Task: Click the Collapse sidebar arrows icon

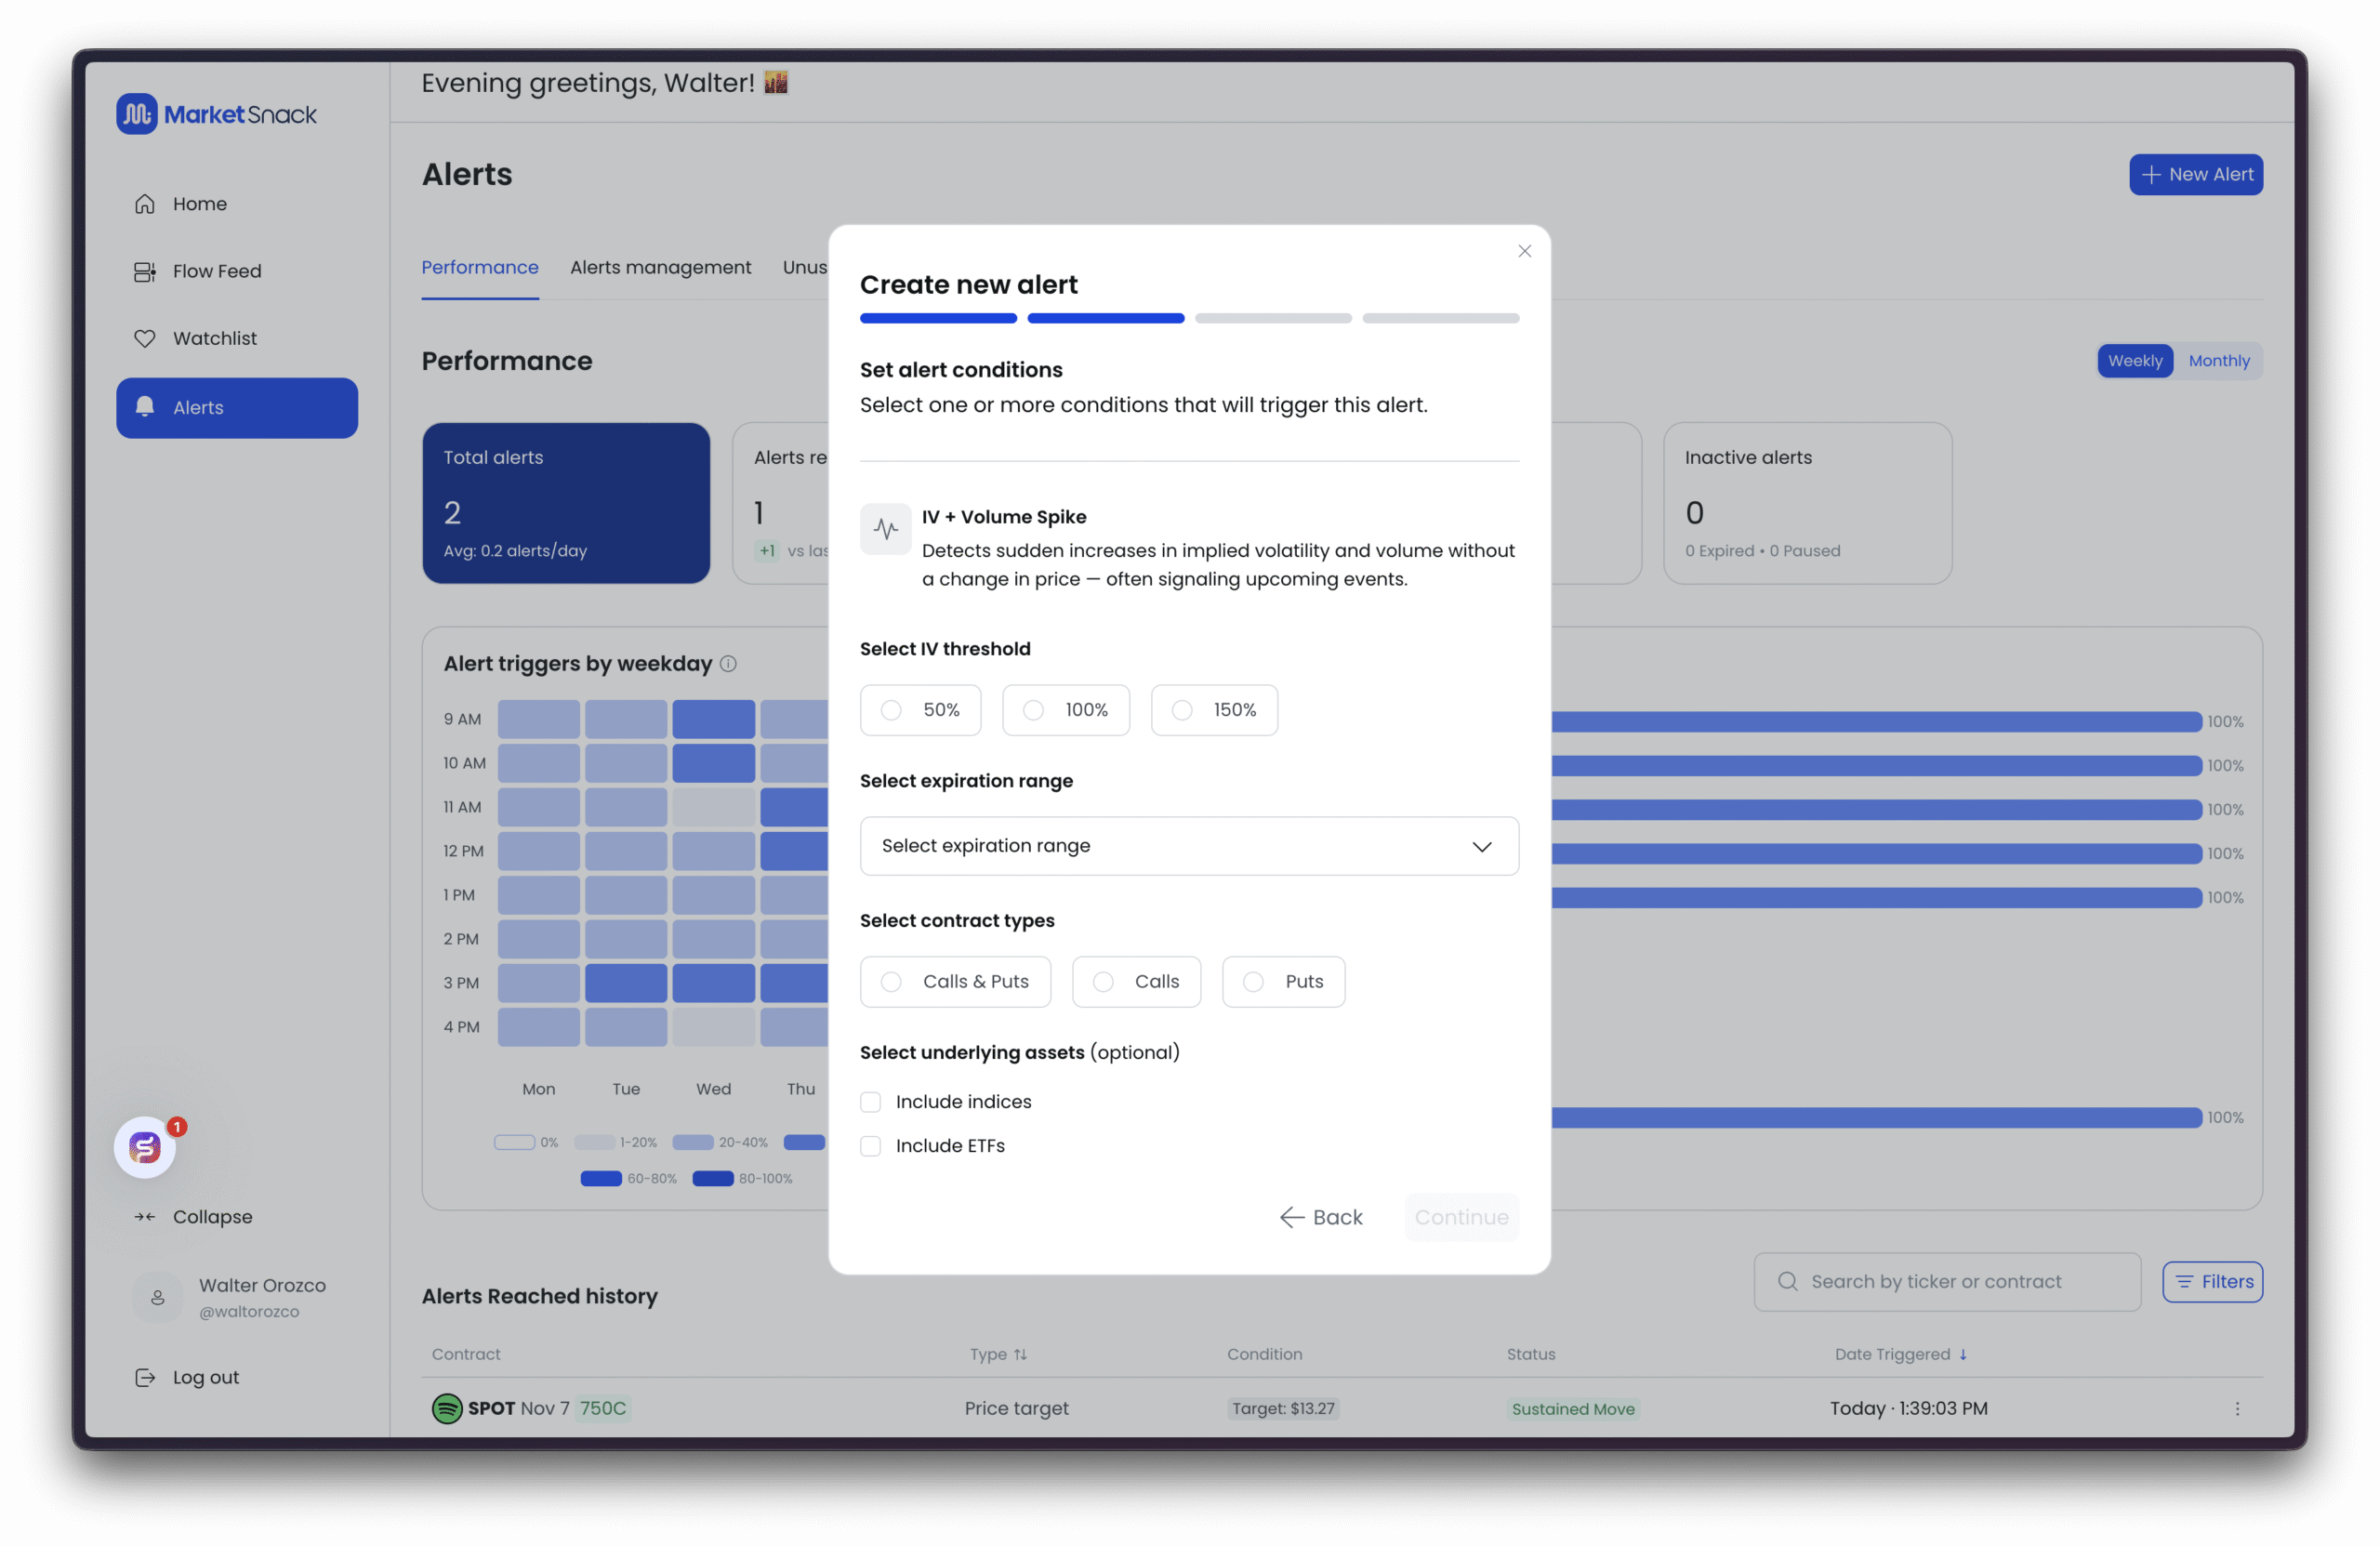Action: tap(145, 1217)
